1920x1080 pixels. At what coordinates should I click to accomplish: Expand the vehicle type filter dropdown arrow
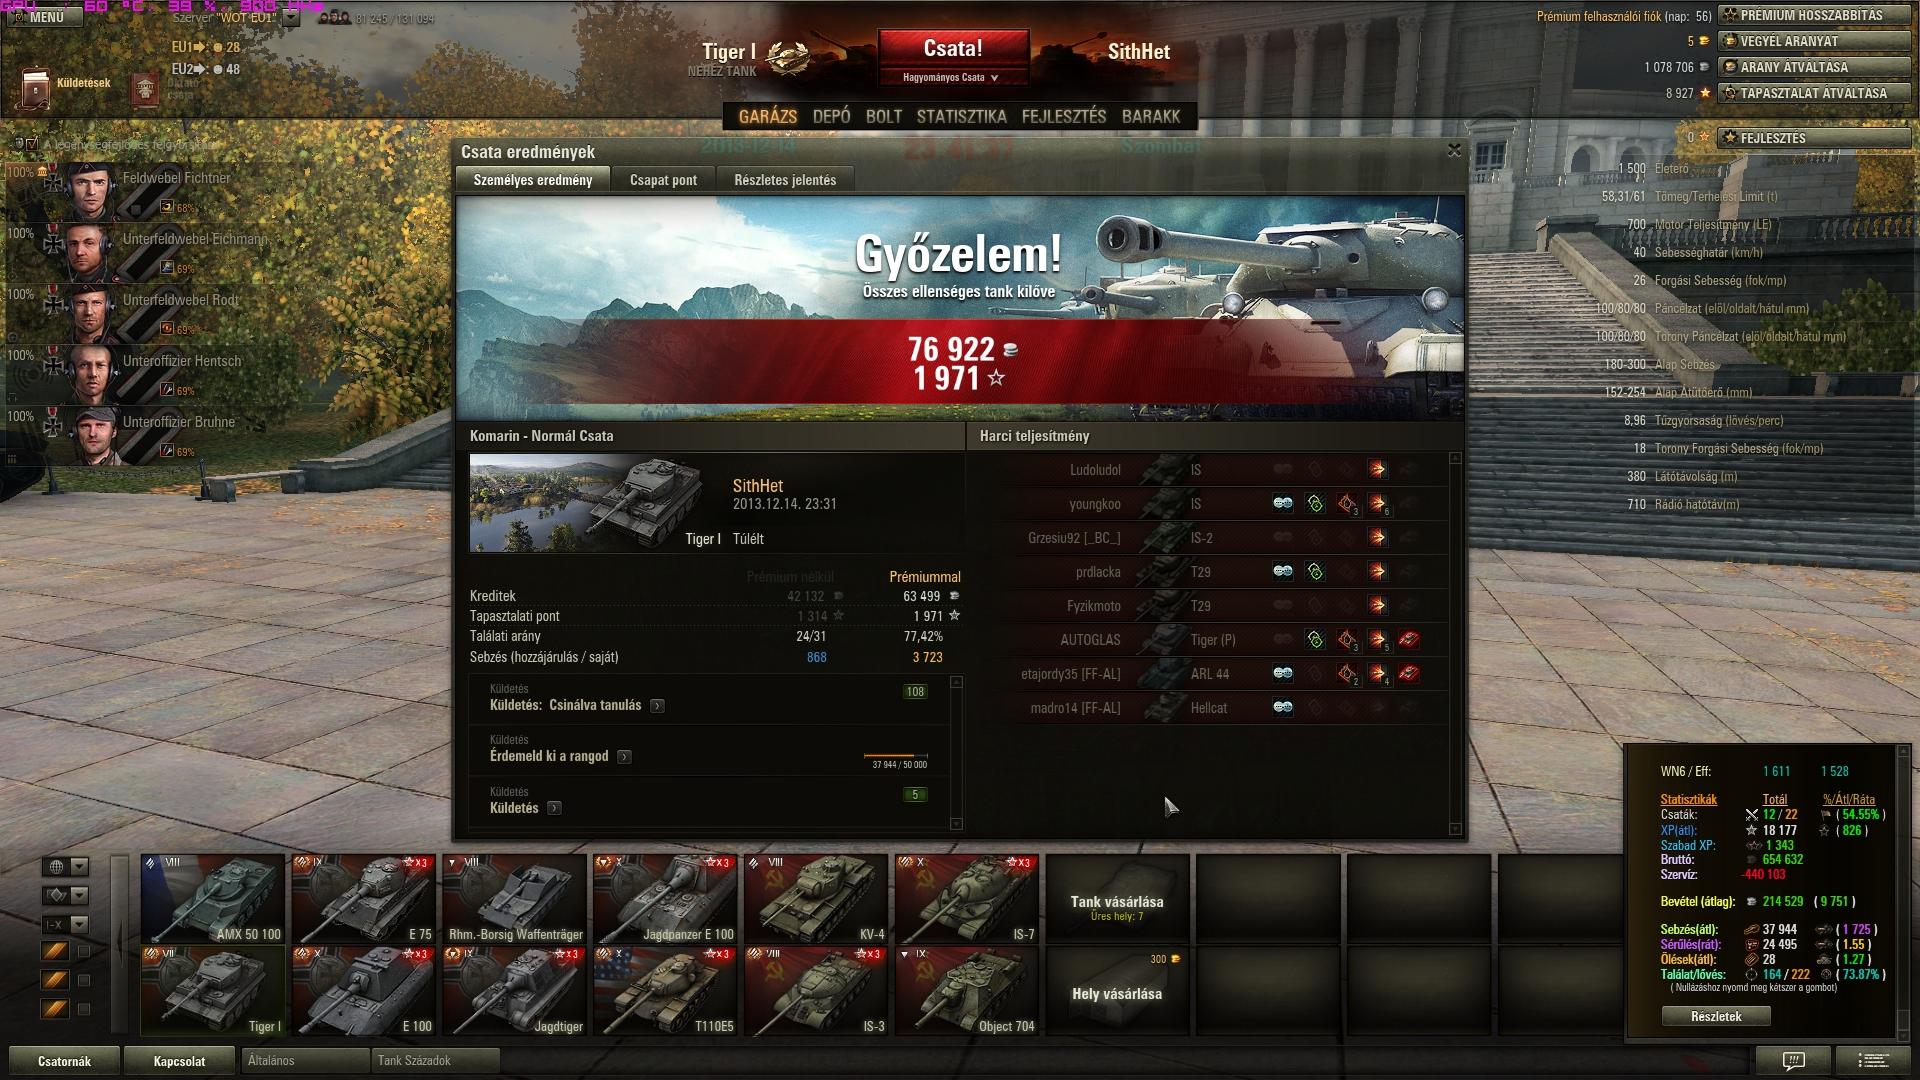[x=80, y=896]
